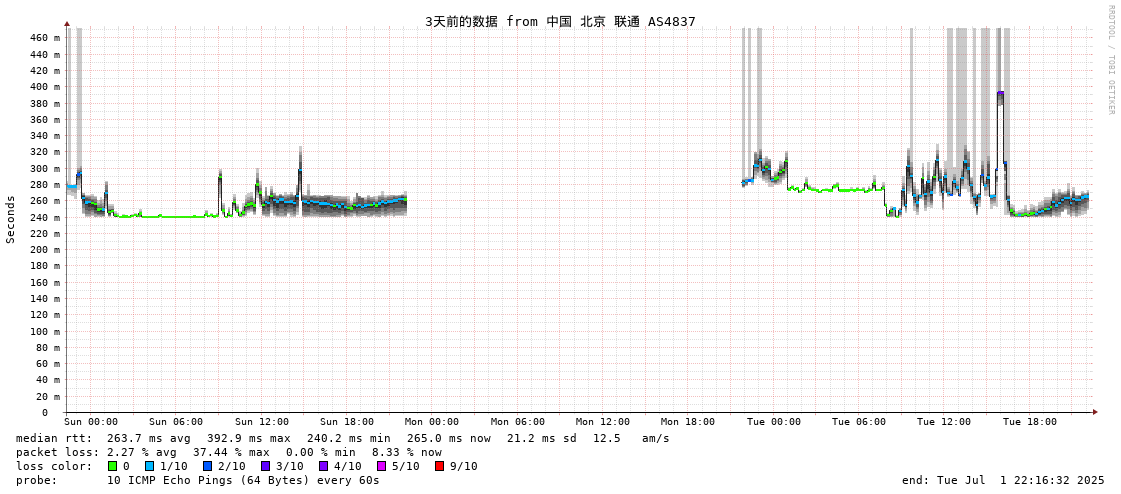The image size is (1121, 494).
Task: Click the green 0 loss color swatch
Action: coord(112,466)
